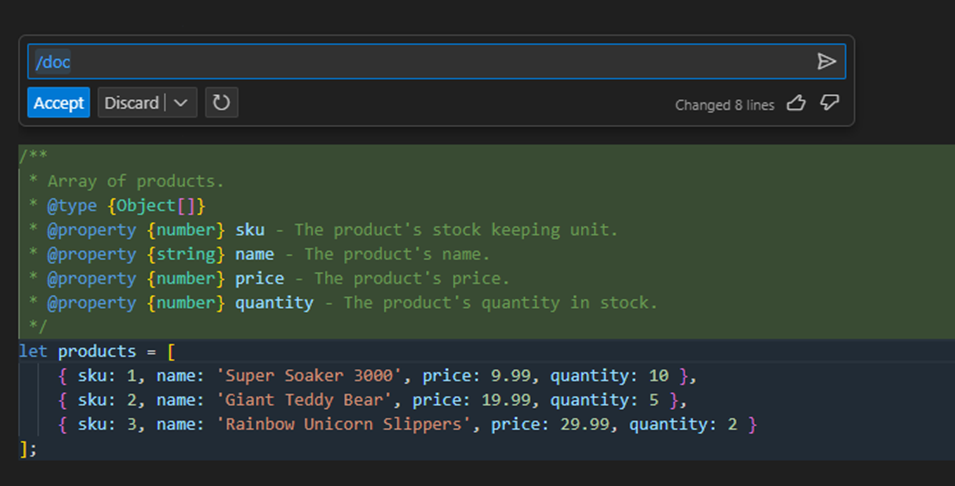Click the send arrow icon
Viewport: 955px width, 486px height.
pos(826,62)
